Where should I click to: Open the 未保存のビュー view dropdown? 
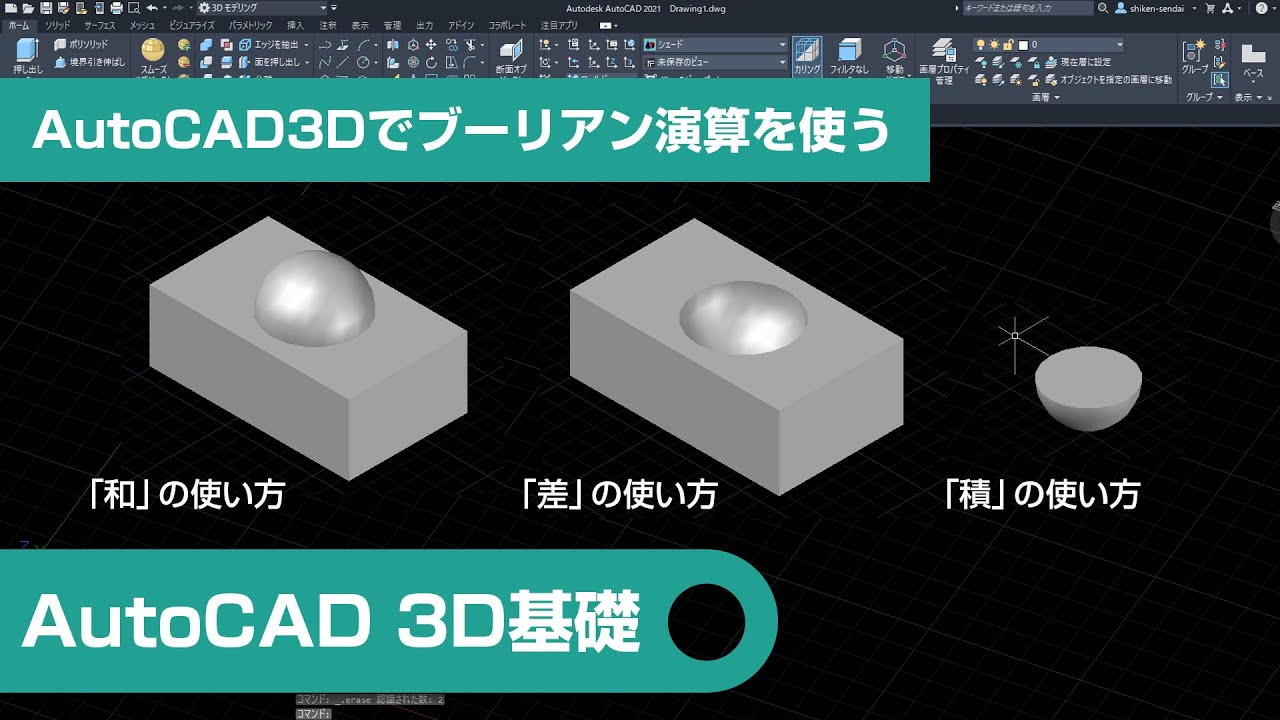click(715, 62)
